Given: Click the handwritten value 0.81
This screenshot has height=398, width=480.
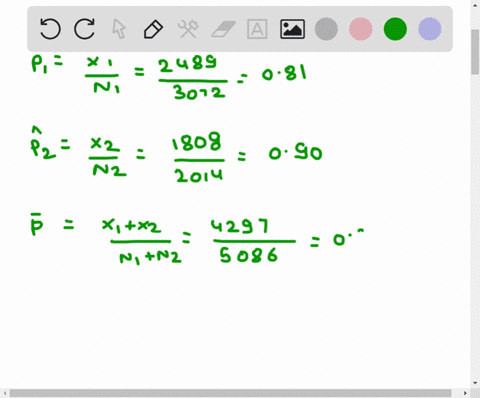Looking at the screenshot, I should [284, 73].
